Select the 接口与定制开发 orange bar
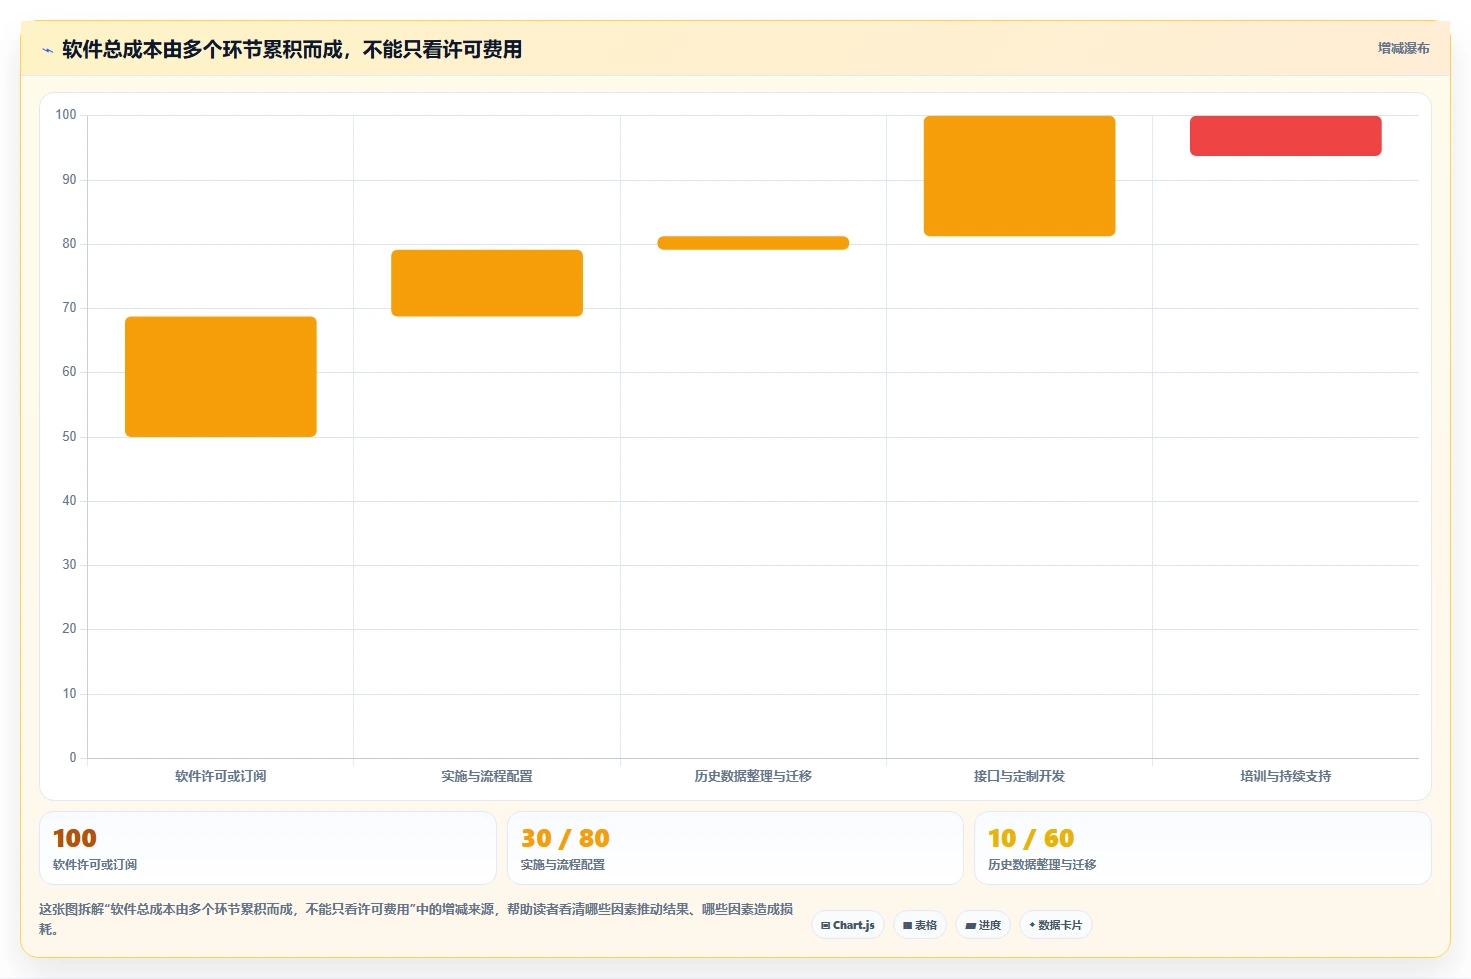 (1019, 176)
